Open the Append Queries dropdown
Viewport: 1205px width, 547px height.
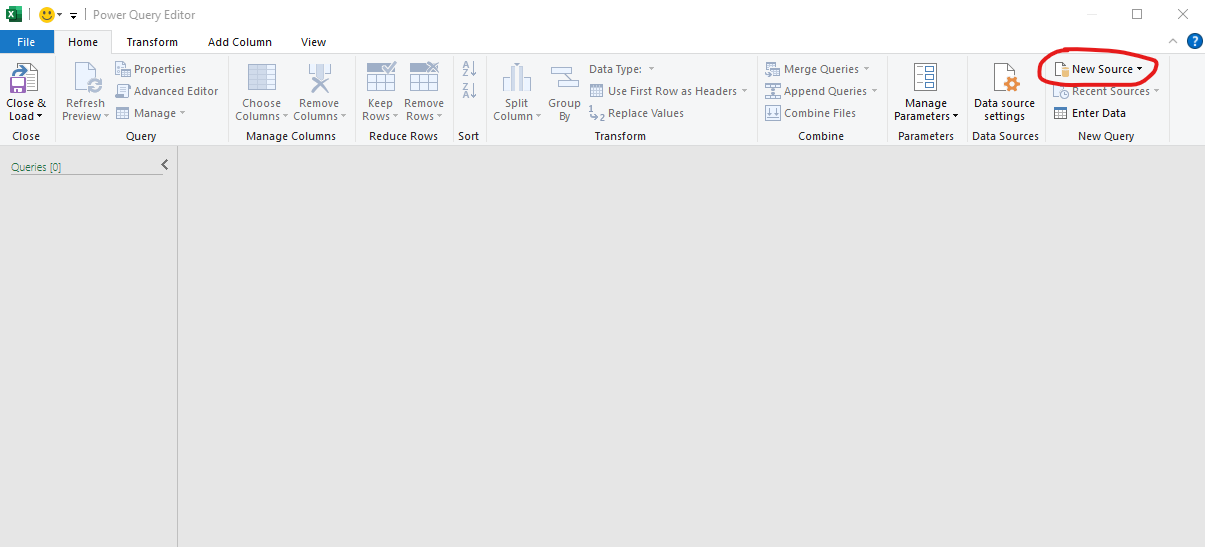pyautogui.click(x=821, y=91)
